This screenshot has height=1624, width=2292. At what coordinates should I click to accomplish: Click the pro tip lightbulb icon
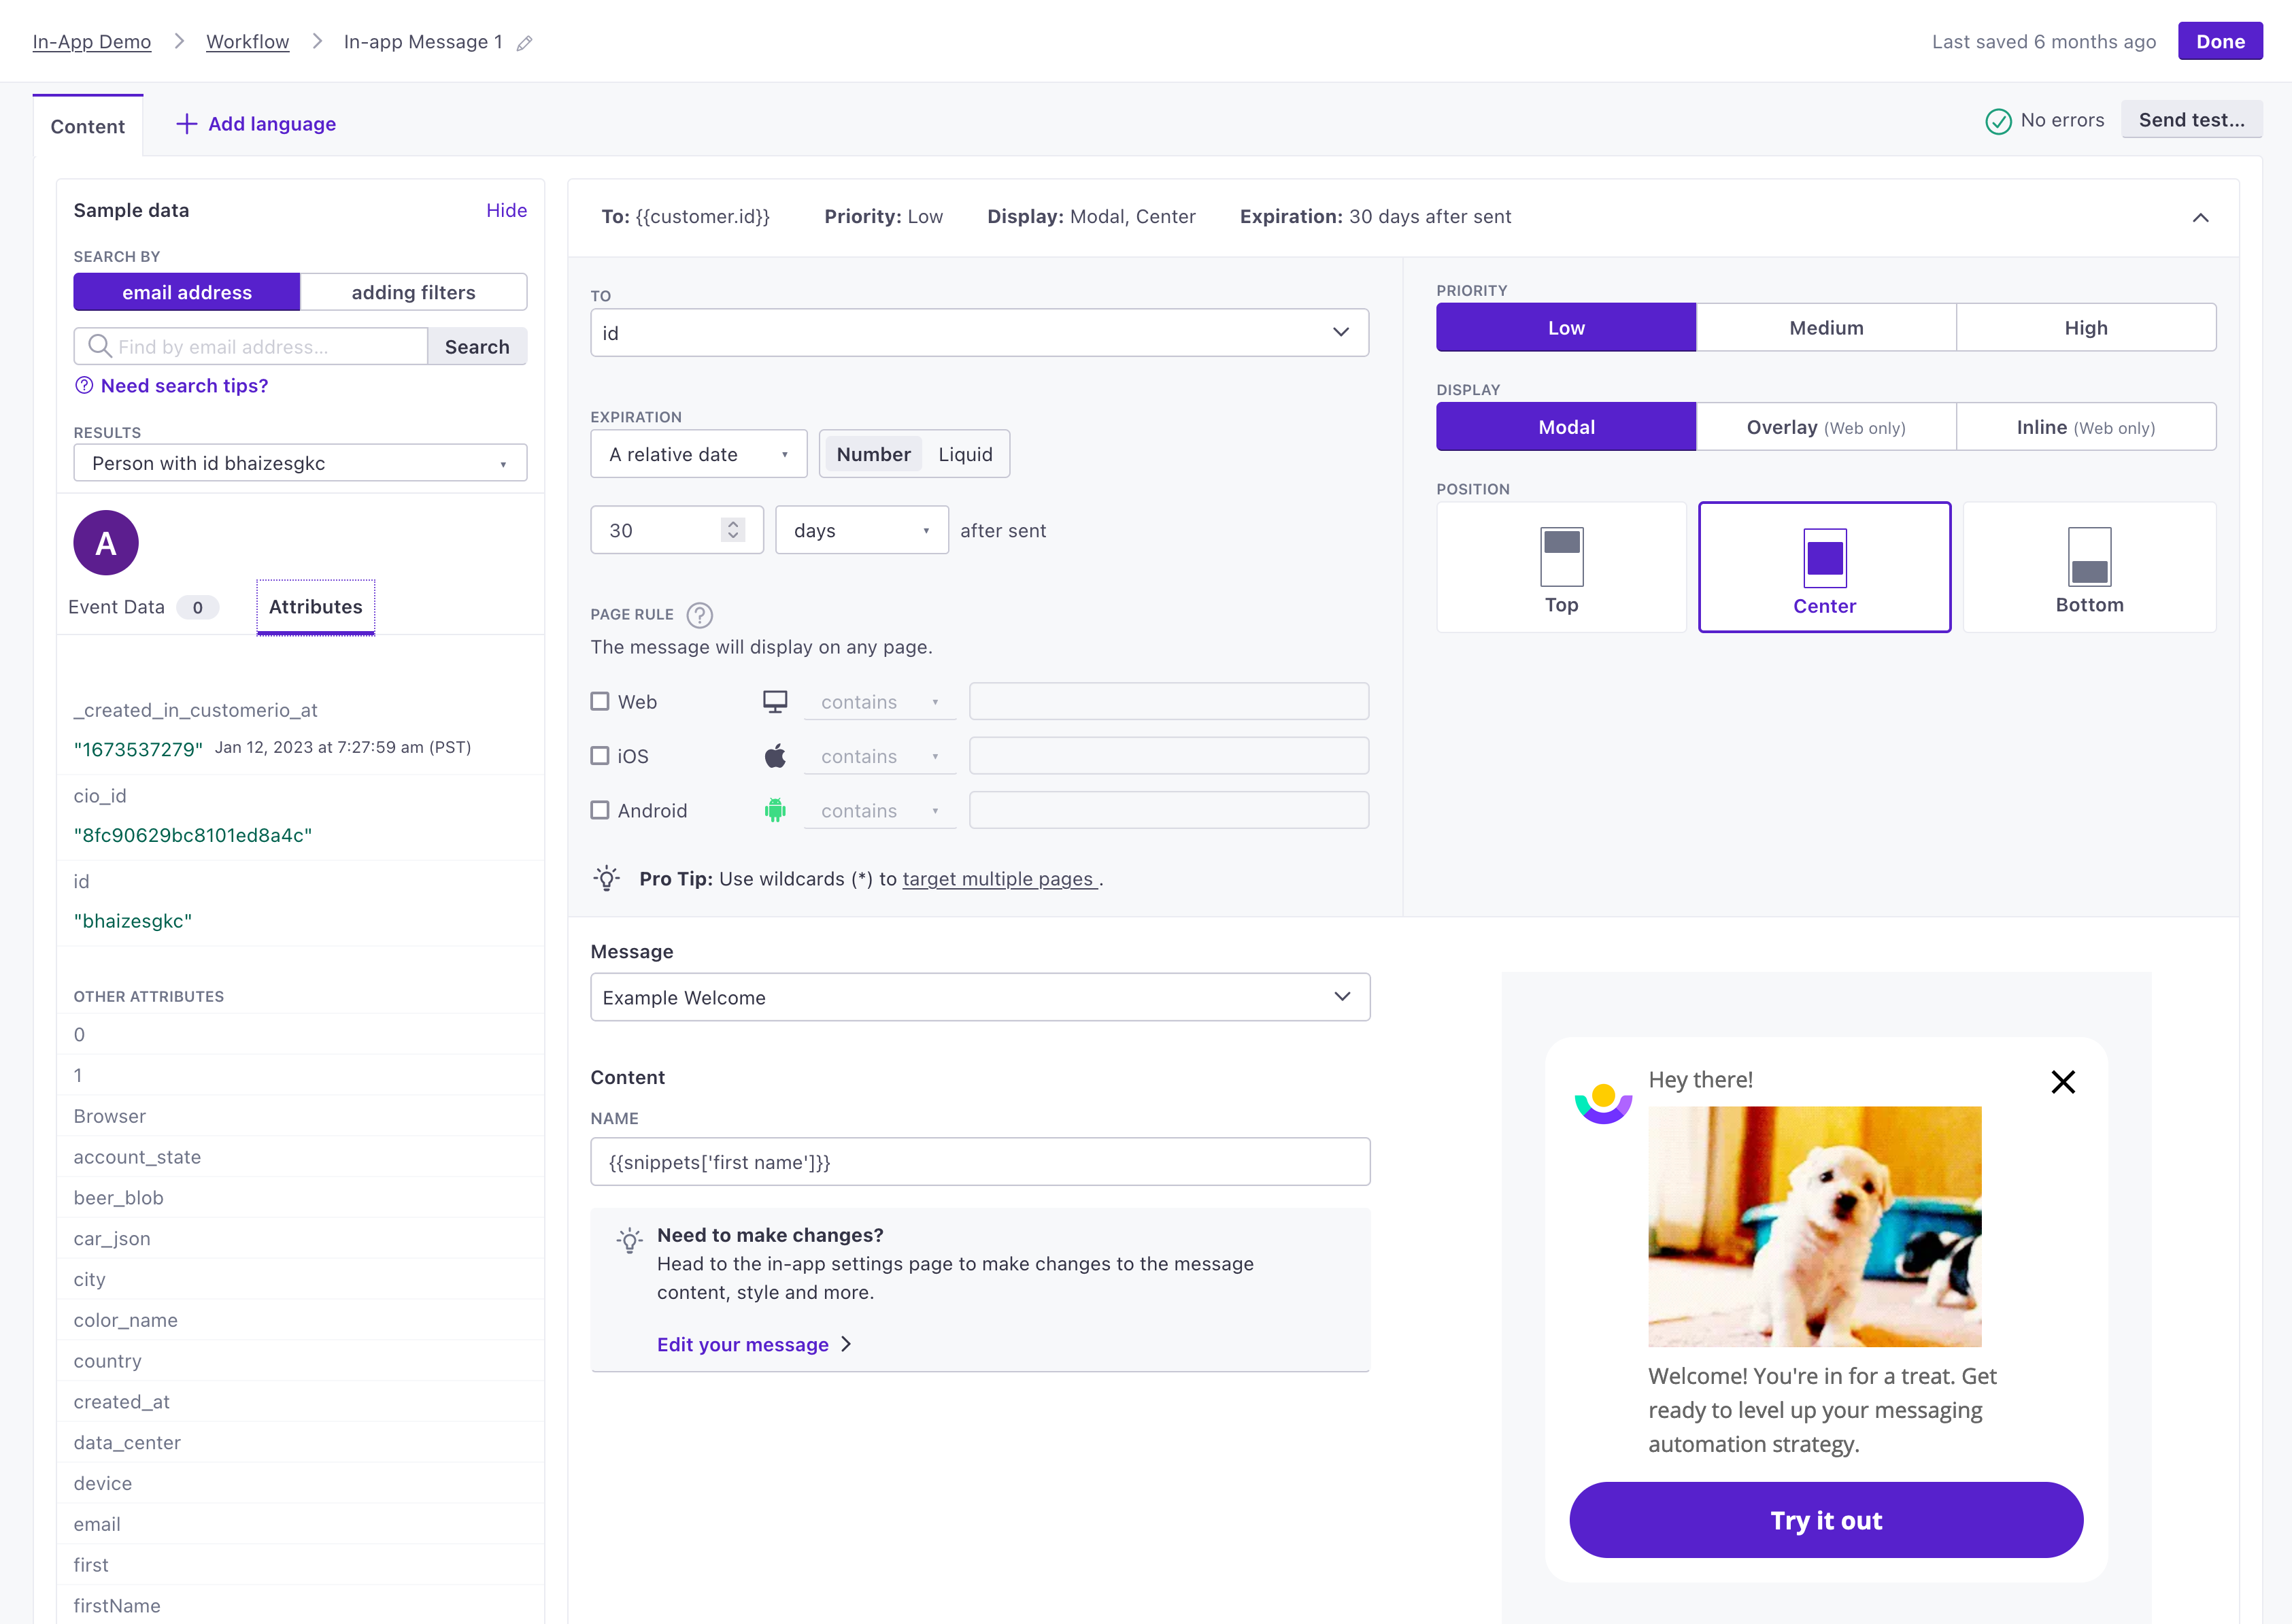coord(607,879)
